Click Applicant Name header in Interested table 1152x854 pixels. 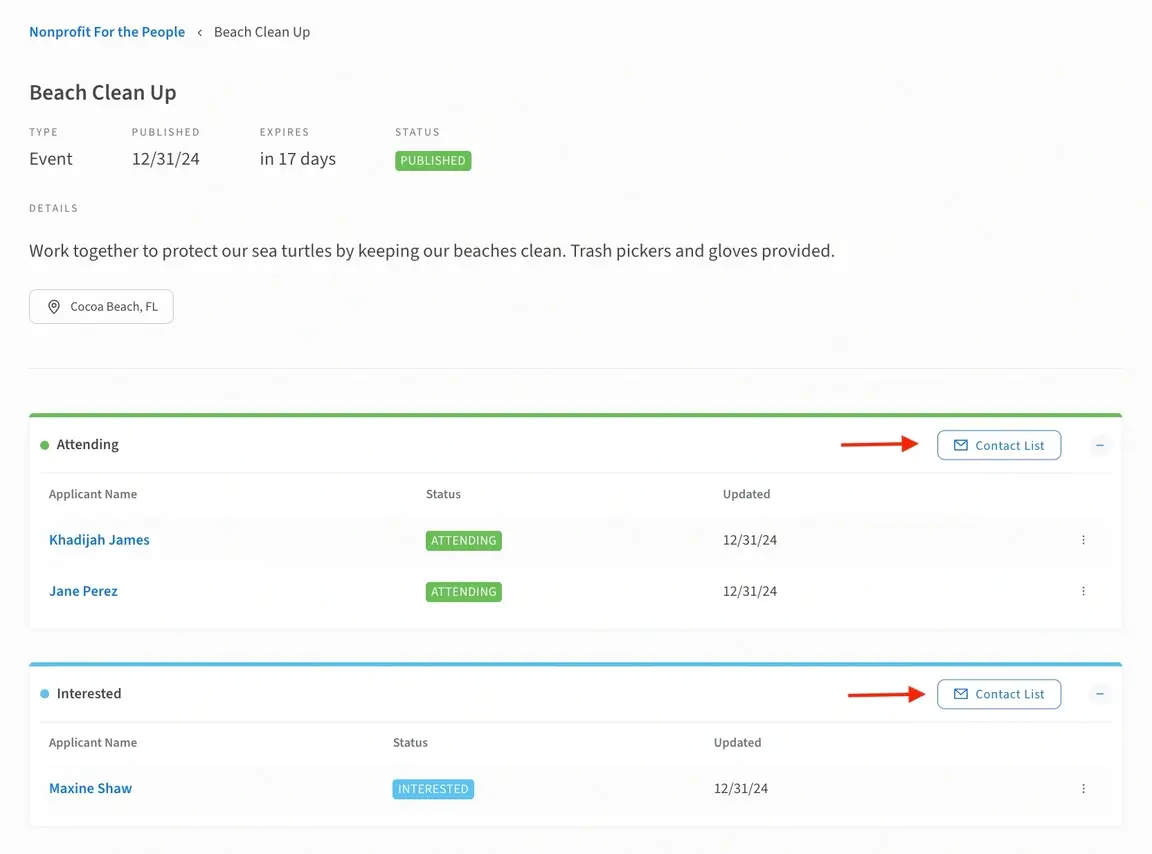tap(93, 743)
